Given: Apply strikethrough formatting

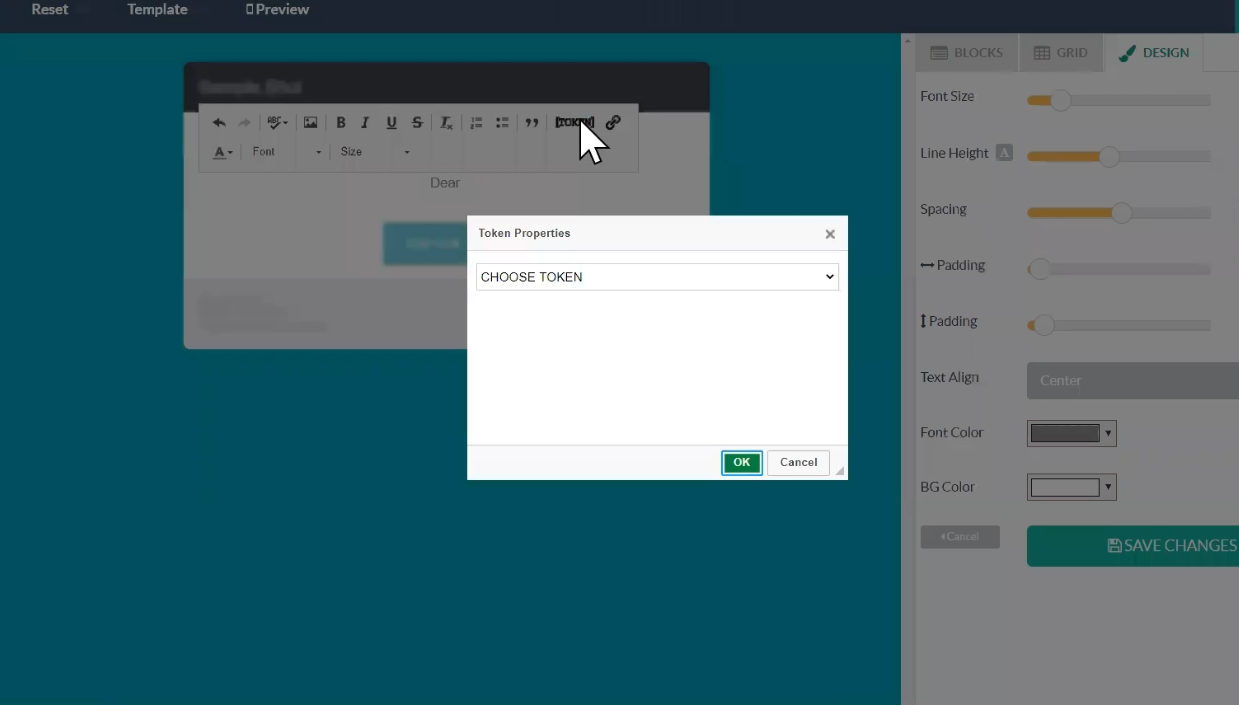Looking at the screenshot, I should [417, 123].
